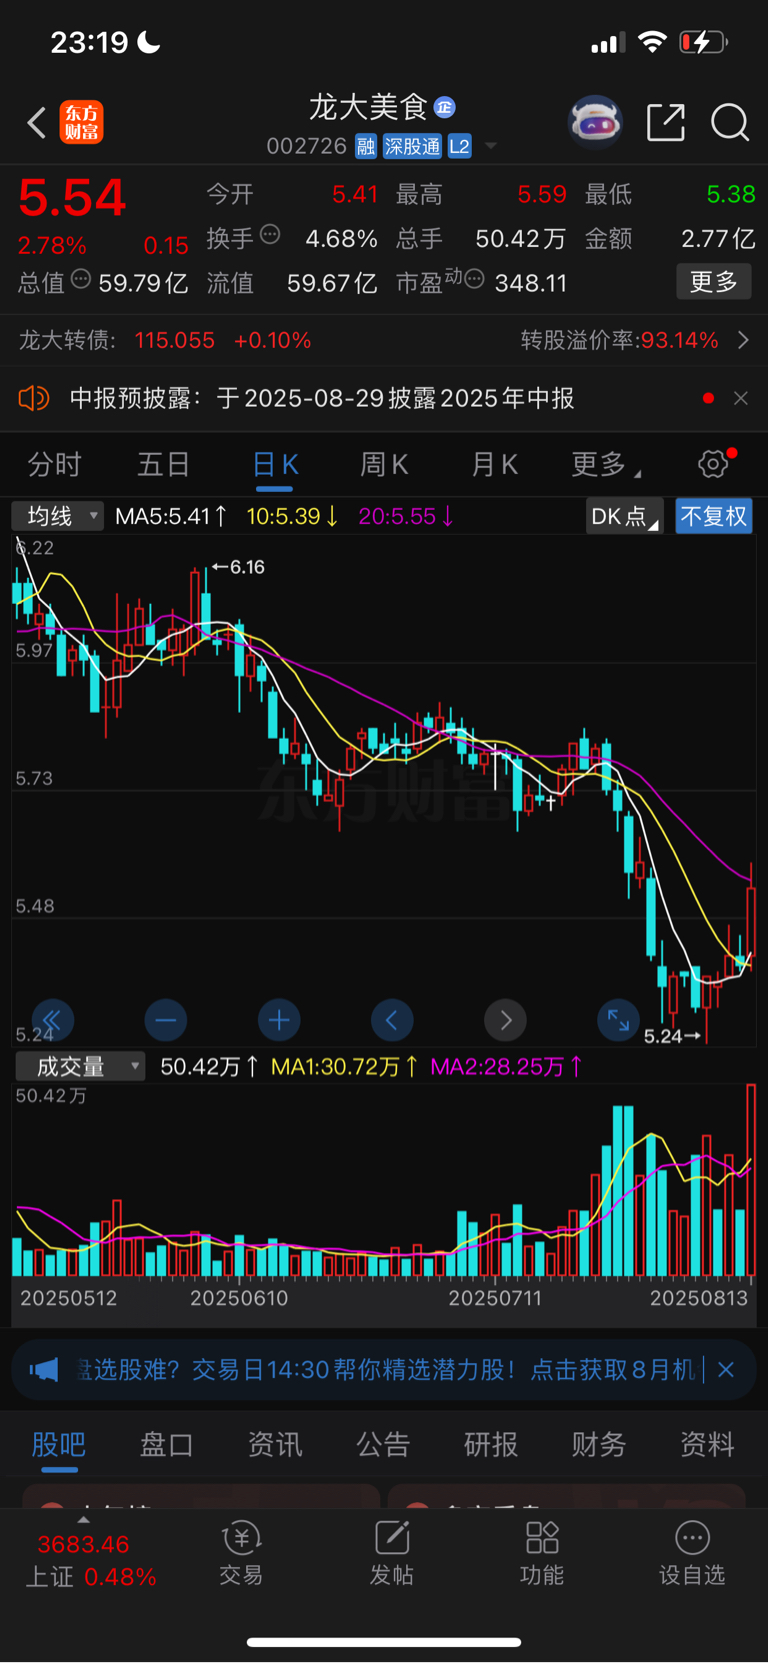Close the stock picking promo banner

(727, 1370)
